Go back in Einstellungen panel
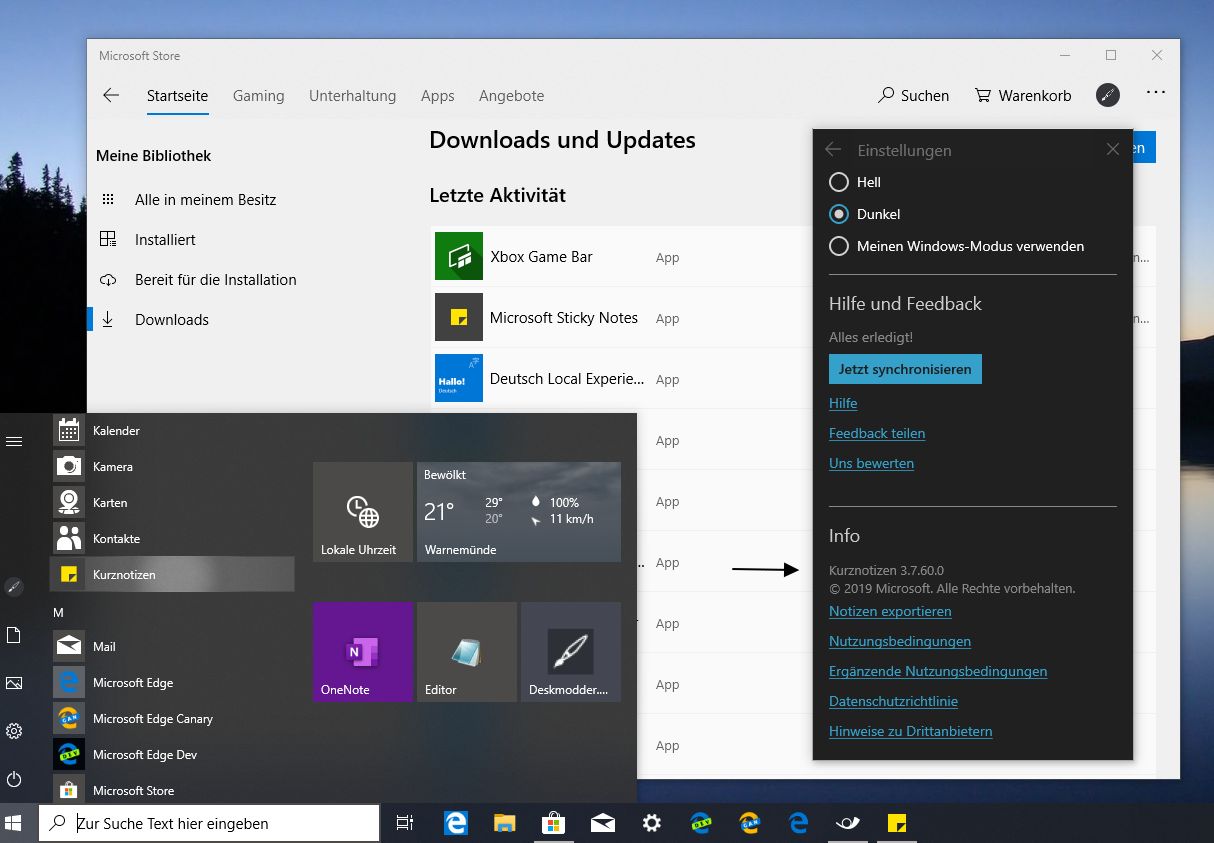This screenshot has width=1214, height=843. 833,150
